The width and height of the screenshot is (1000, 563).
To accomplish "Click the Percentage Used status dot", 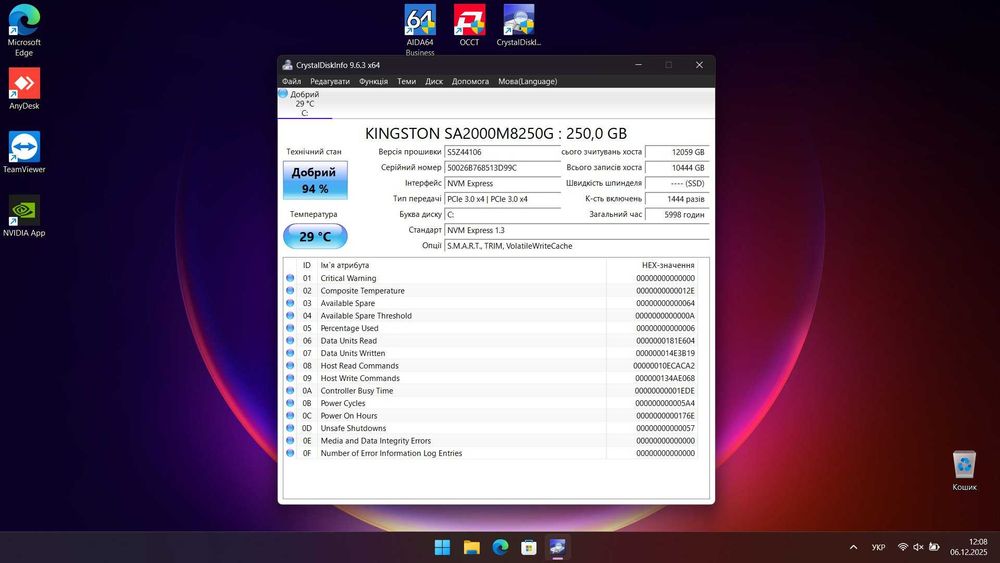I will coord(290,328).
